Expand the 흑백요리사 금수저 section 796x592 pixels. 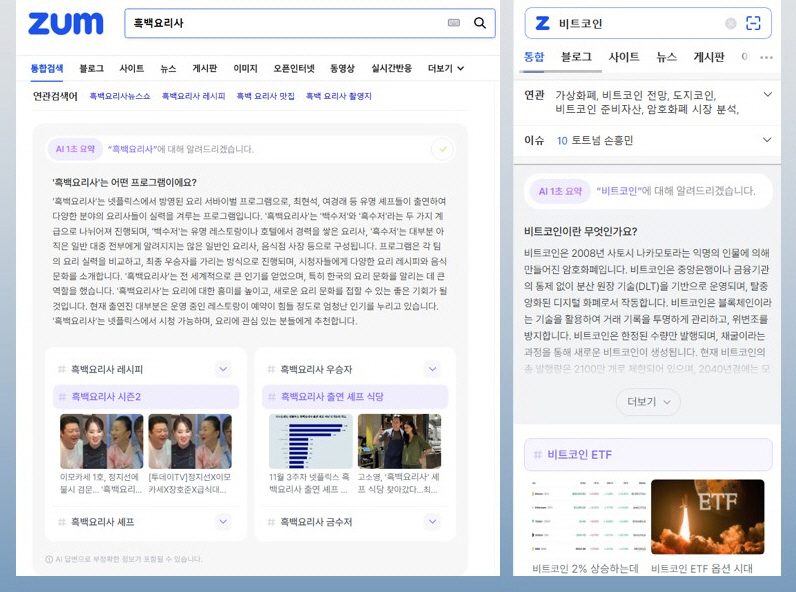[x=433, y=521]
